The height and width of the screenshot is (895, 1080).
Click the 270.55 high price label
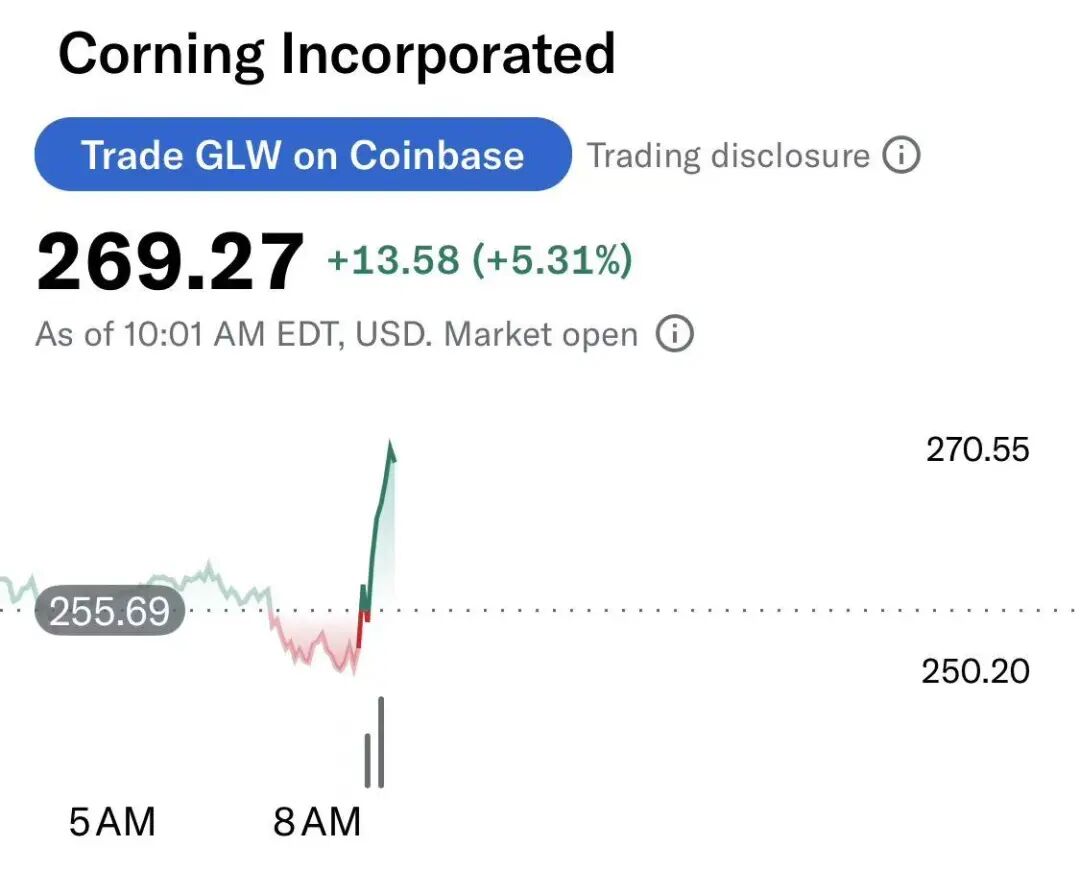[x=977, y=450]
